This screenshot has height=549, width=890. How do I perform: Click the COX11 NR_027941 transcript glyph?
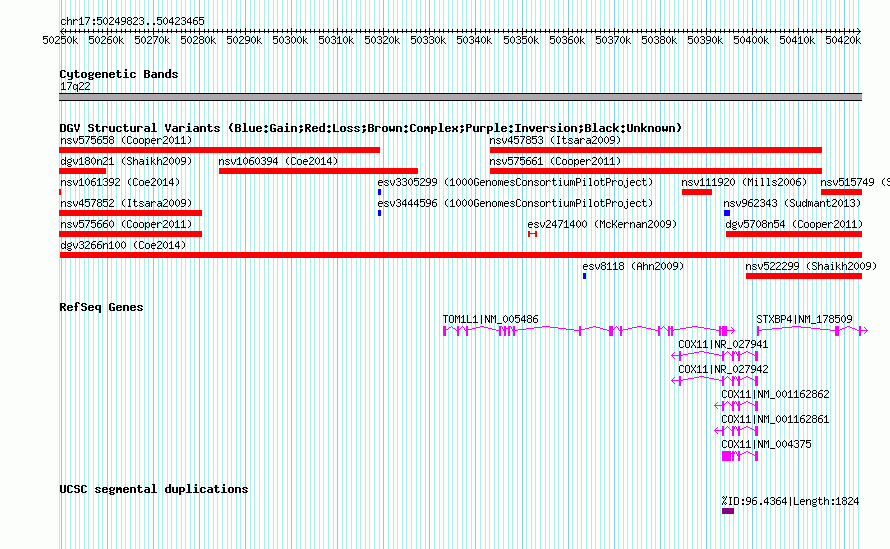[715, 355]
